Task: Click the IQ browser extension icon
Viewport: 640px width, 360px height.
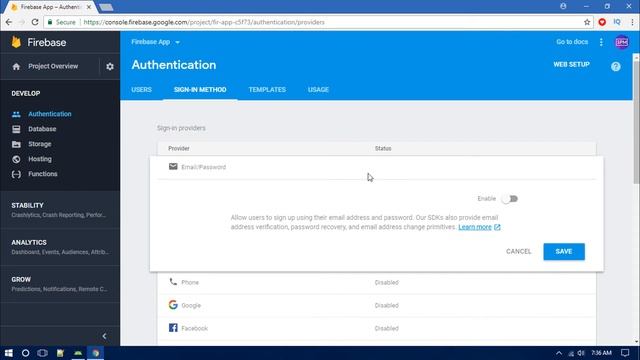Action: tap(617, 22)
